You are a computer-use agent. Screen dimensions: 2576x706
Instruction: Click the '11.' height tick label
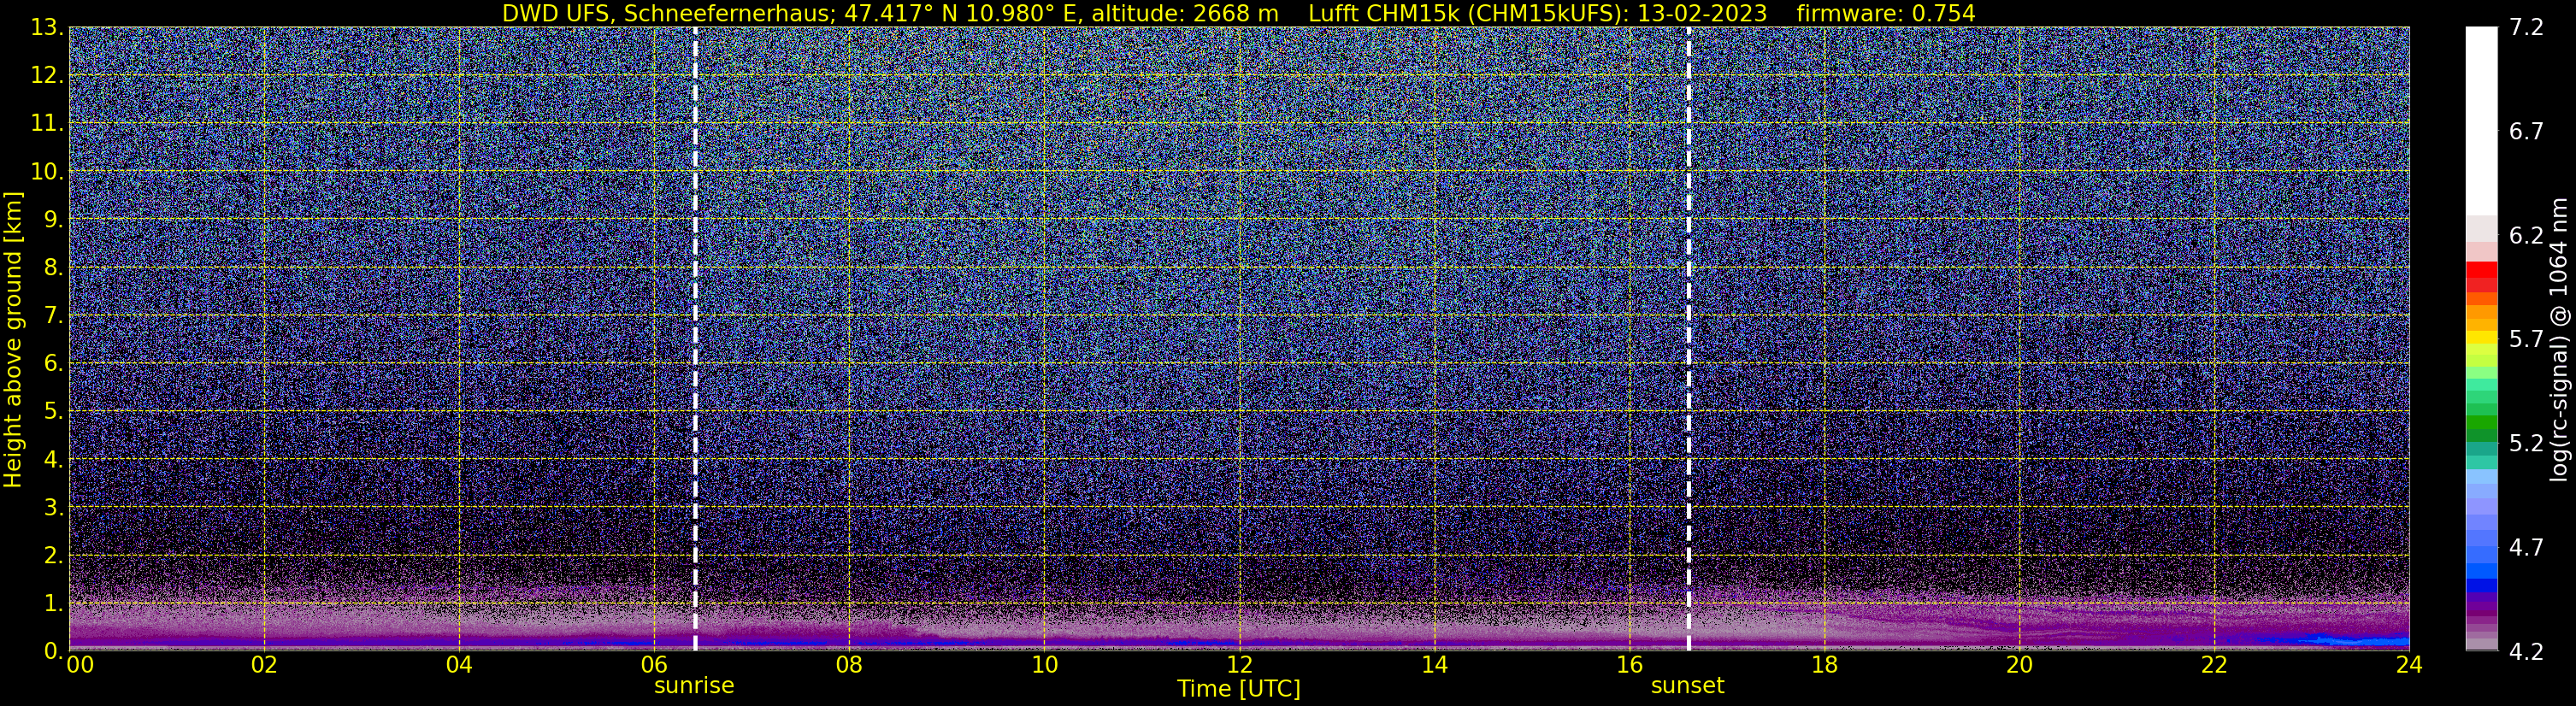[47, 124]
